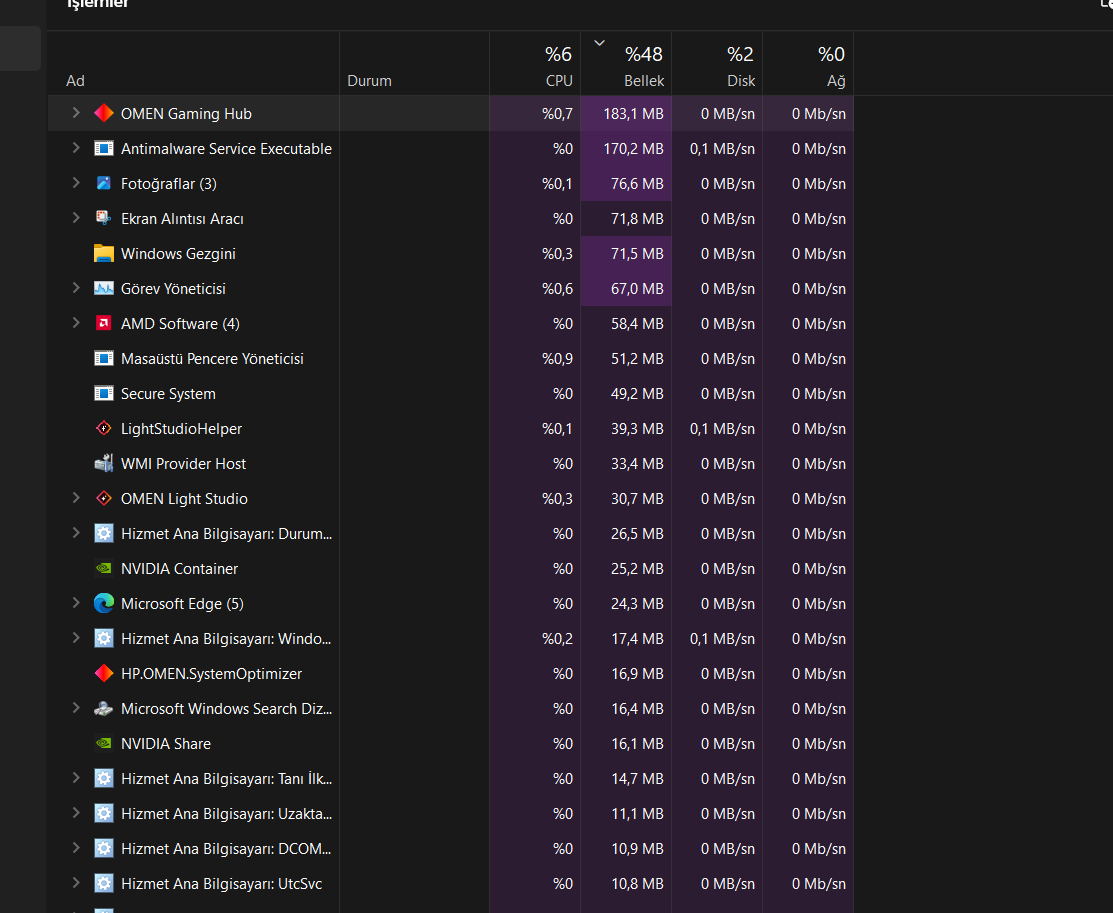Click the Hizmet Ana Bilgisayarı: UtcSvc gear icon
Screen dimensions: 1113x913
coord(104,883)
